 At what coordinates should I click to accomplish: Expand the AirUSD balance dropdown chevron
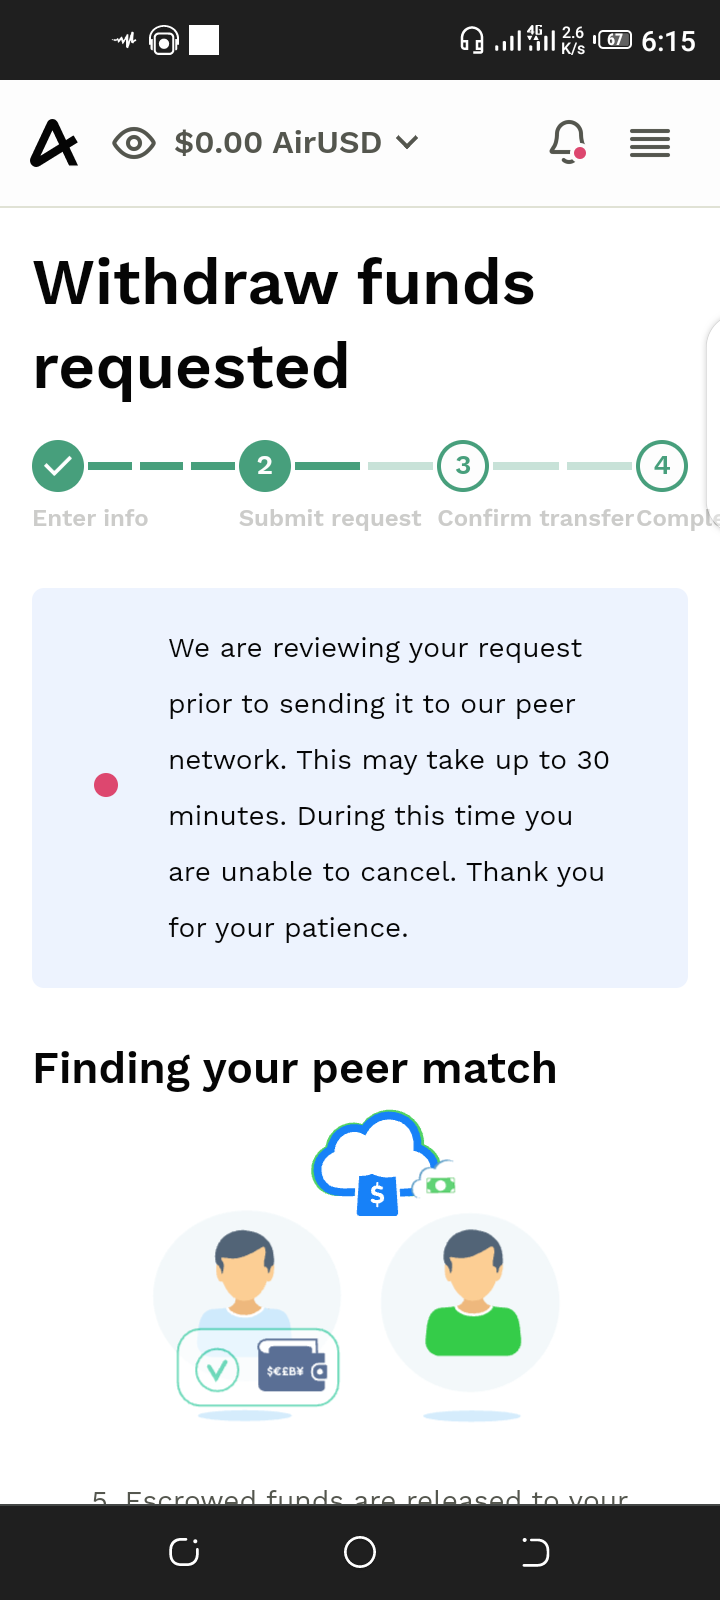[407, 143]
